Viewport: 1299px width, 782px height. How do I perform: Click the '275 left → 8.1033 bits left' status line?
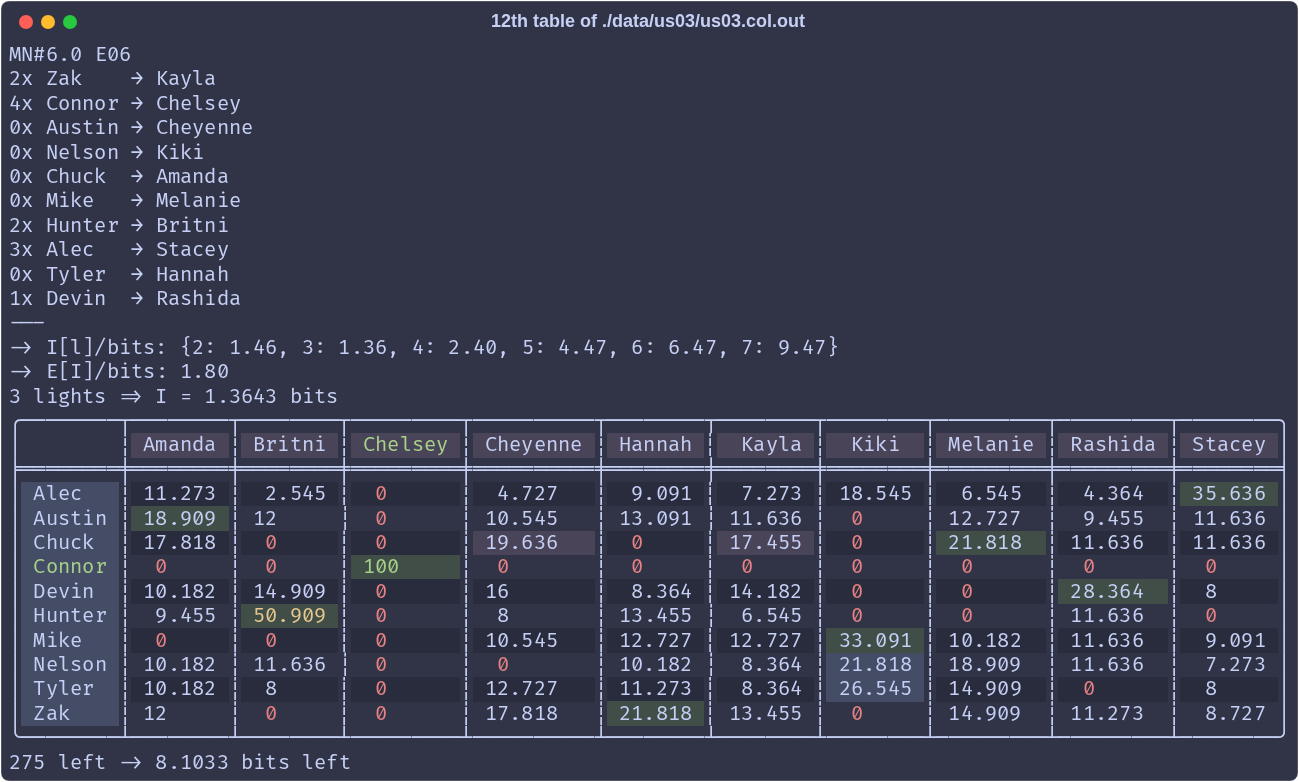180,762
